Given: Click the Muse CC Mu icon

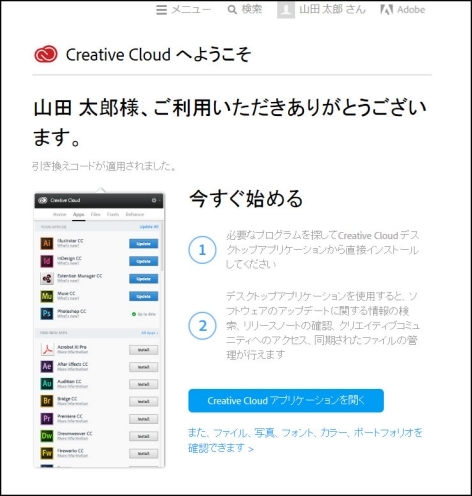Looking at the screenshot, I should 47,296.
